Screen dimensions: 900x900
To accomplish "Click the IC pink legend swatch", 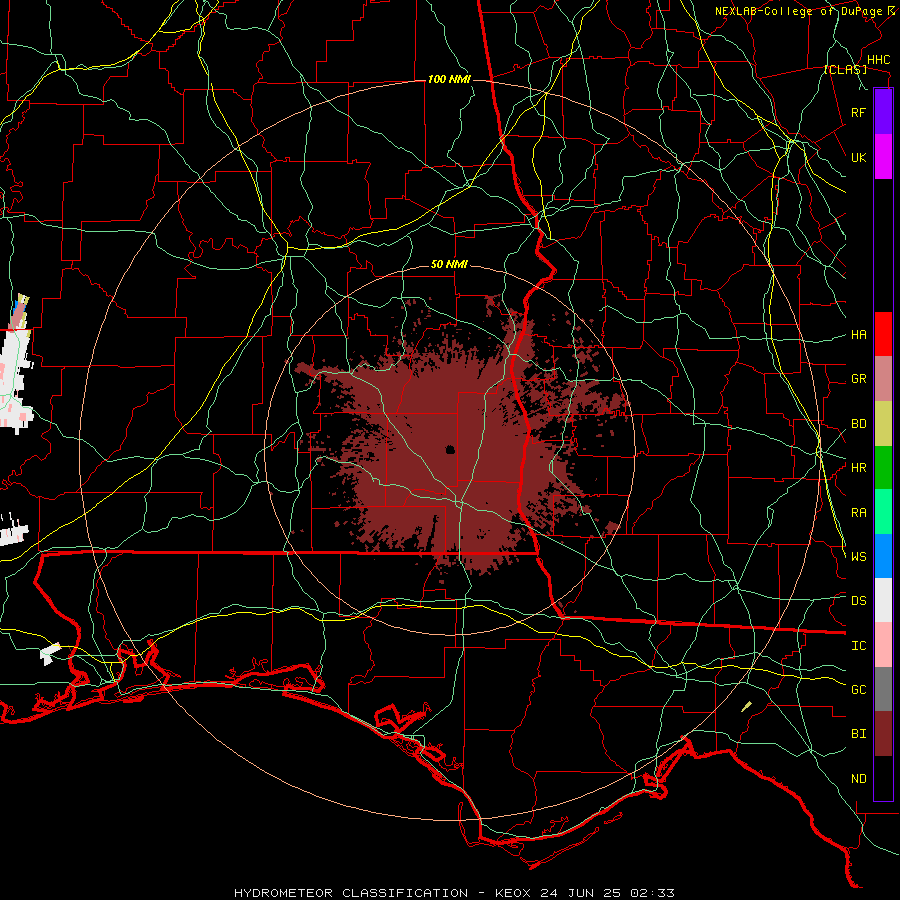I will coord(883,645).
